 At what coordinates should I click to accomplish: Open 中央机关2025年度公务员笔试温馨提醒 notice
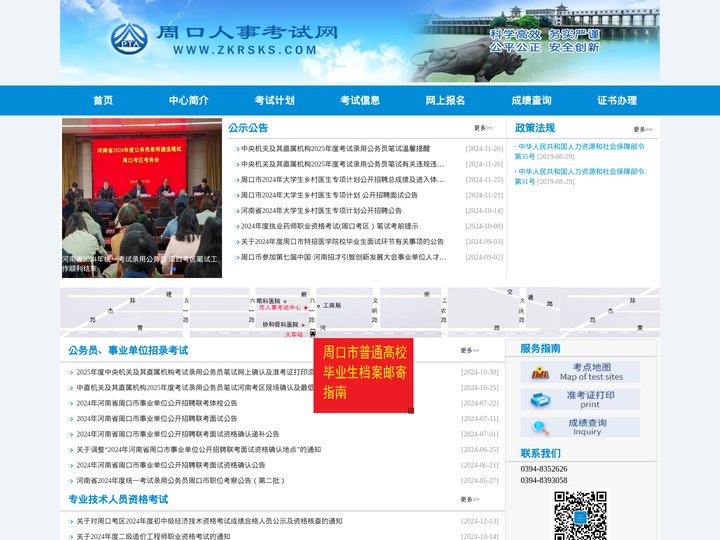point(335,148)
